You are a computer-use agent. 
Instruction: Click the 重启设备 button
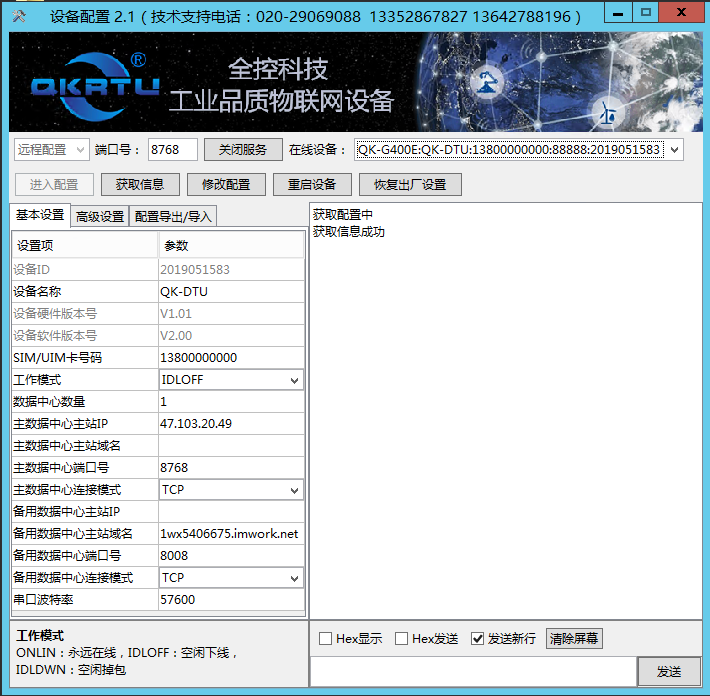pyautogui.click(x=312, y=184)
